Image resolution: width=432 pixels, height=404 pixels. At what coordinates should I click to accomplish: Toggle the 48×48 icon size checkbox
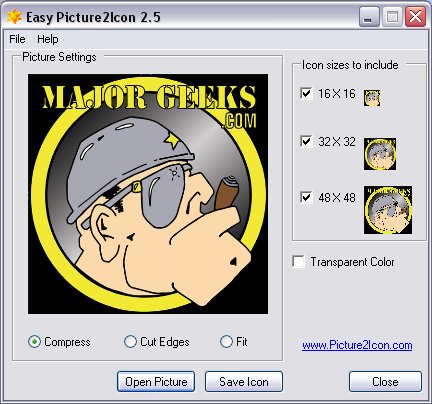coord(306,197)
